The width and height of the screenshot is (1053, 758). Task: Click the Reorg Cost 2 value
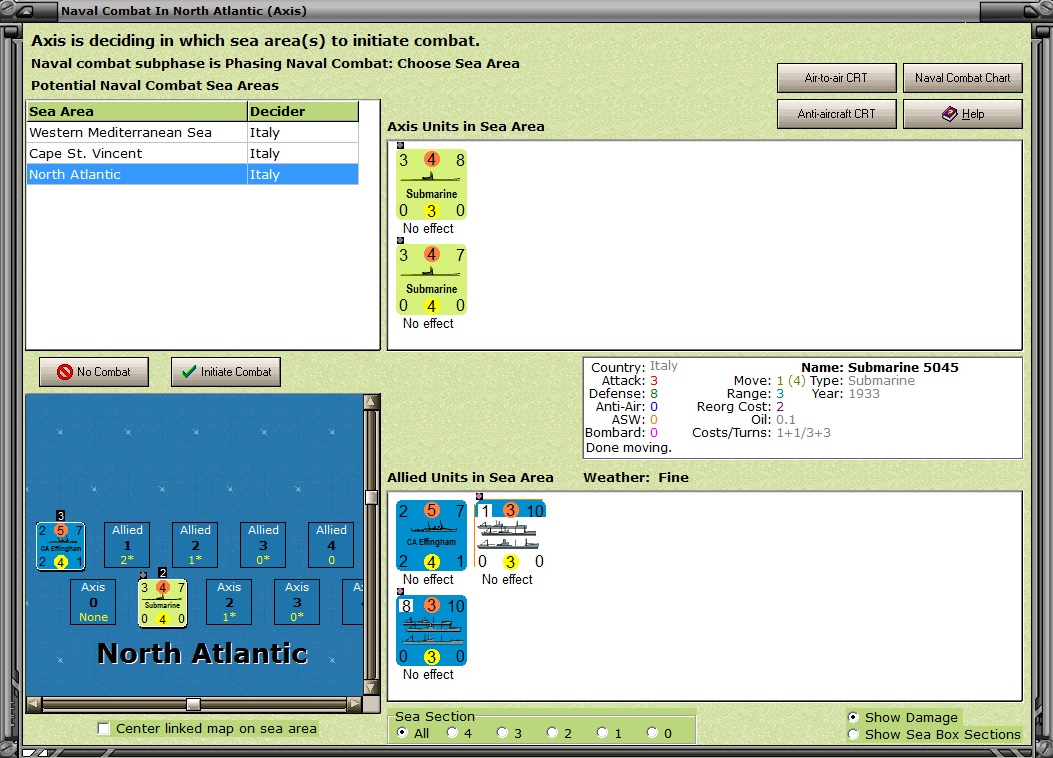[x=780, y=407]
